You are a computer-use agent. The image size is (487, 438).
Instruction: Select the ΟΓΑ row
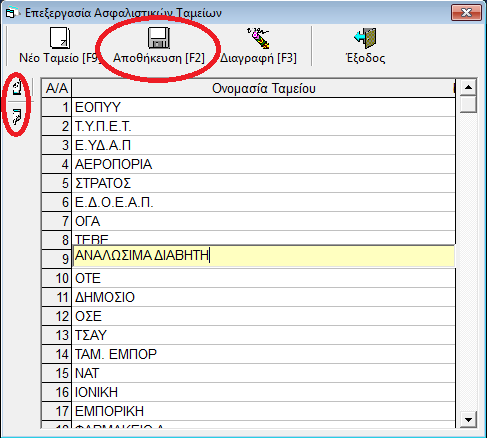(263, 221)
